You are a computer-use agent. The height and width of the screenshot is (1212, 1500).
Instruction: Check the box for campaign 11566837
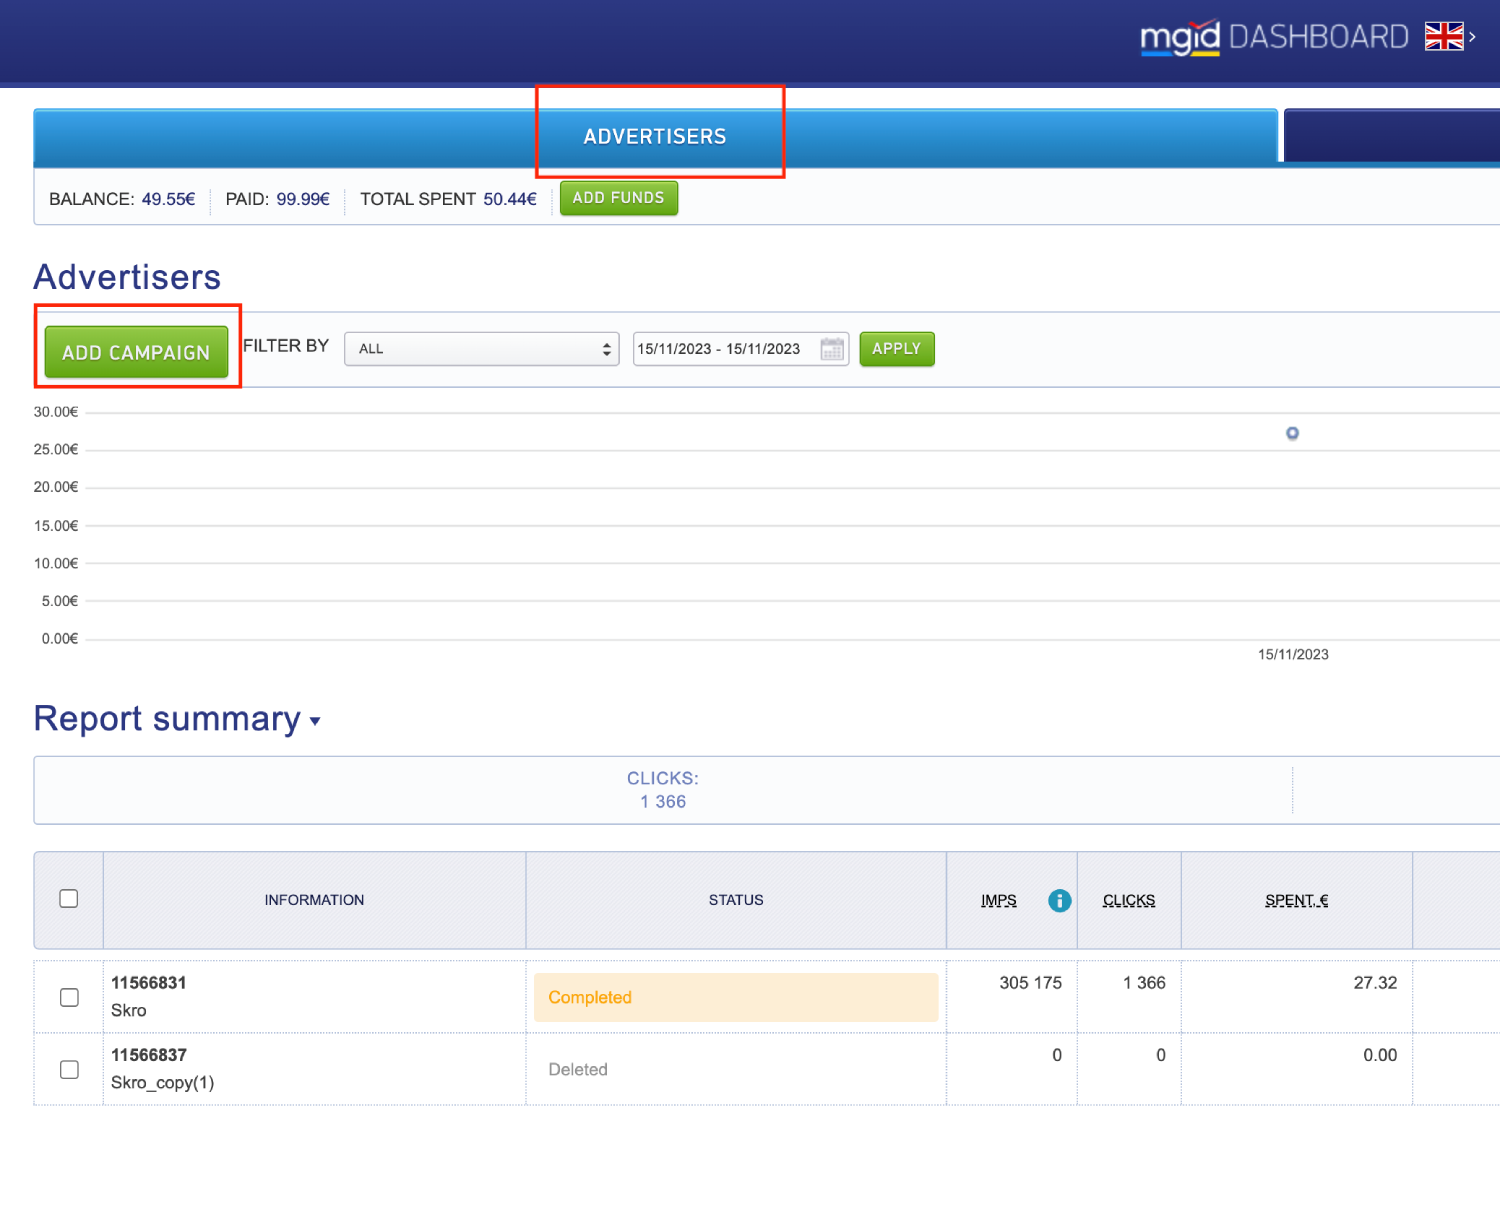69,1069
